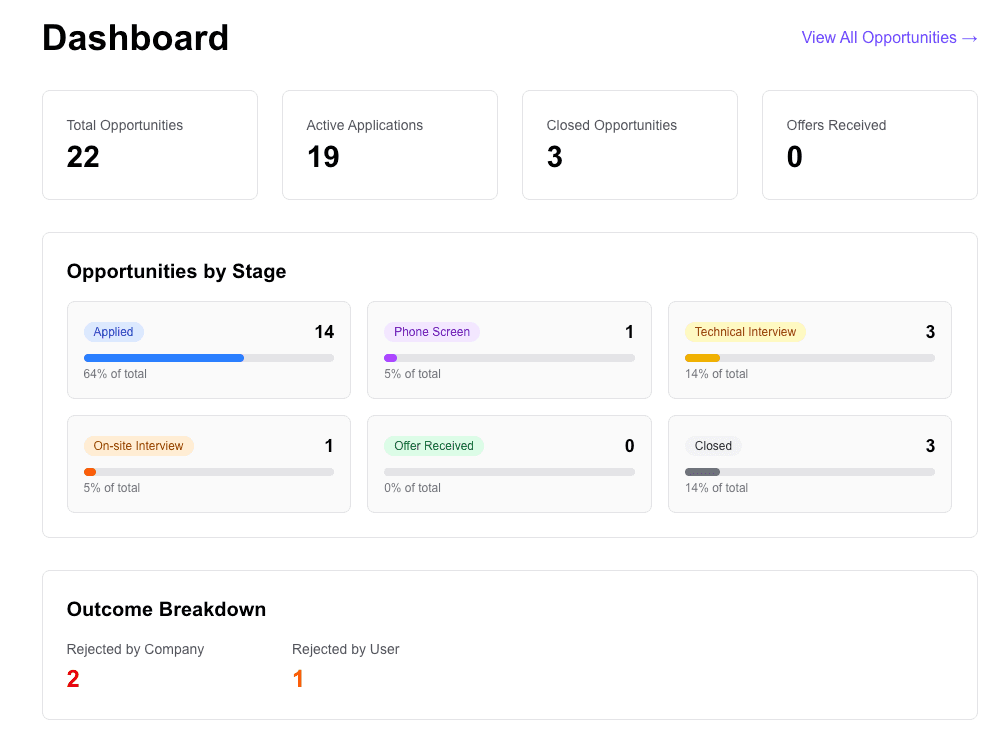Select the Total Opportunities card

point(149,144)
